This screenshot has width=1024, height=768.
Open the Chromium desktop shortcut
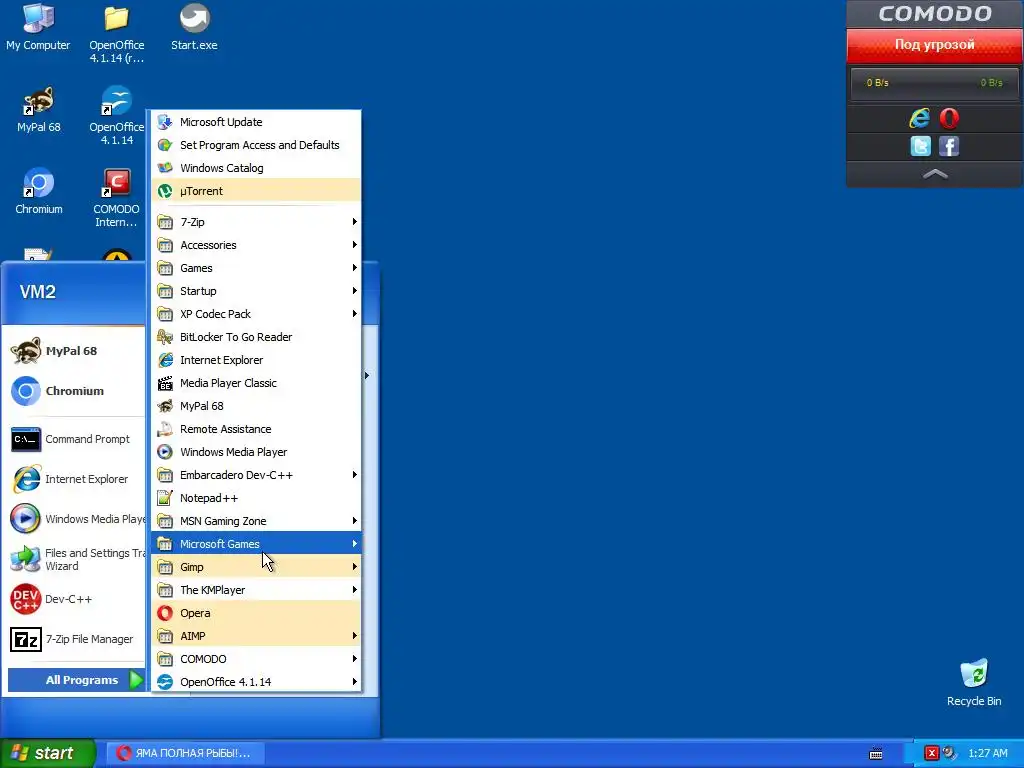pyautogui.click(x=39, y=191)
